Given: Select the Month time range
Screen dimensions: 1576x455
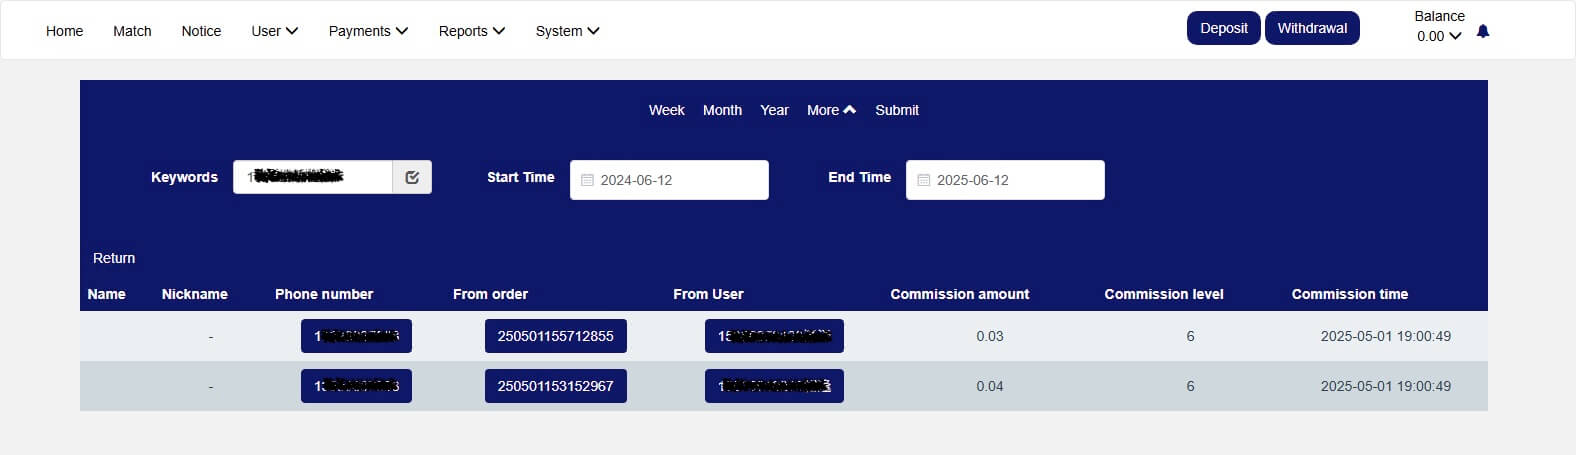Looking at the screenshot, I should coord(722,110).
